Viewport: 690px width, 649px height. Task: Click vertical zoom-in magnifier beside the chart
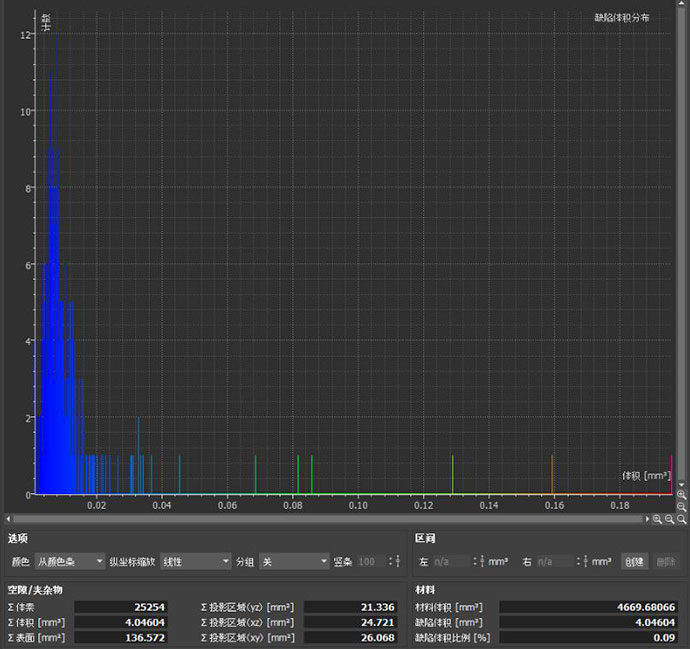pos(682,495)
